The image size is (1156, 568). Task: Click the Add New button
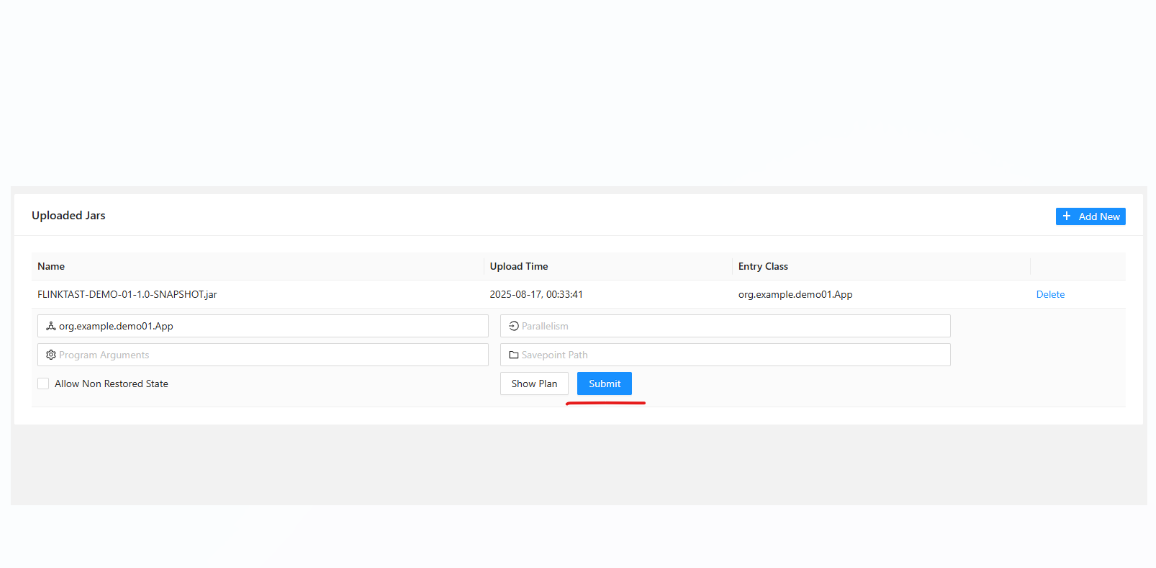(x=1090, y=216)
